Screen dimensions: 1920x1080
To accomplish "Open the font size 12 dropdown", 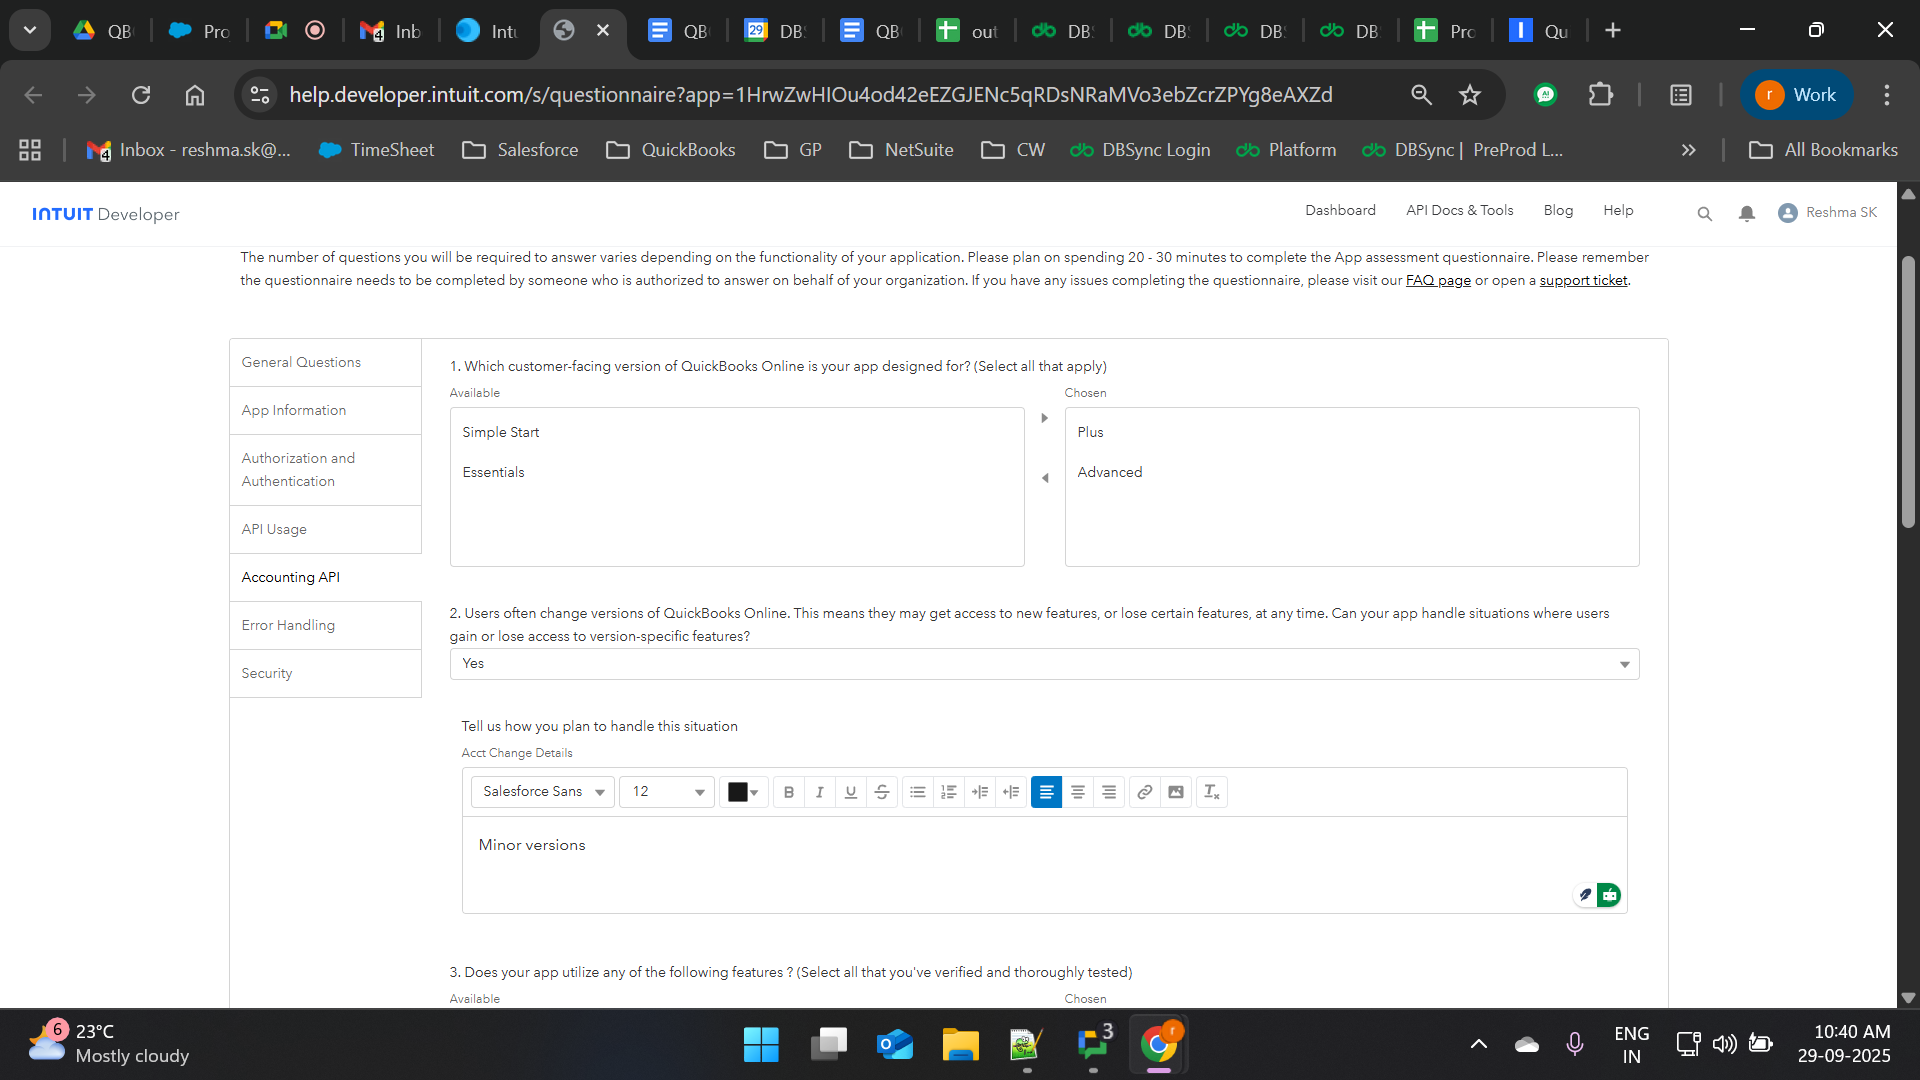I will (667, 792).
